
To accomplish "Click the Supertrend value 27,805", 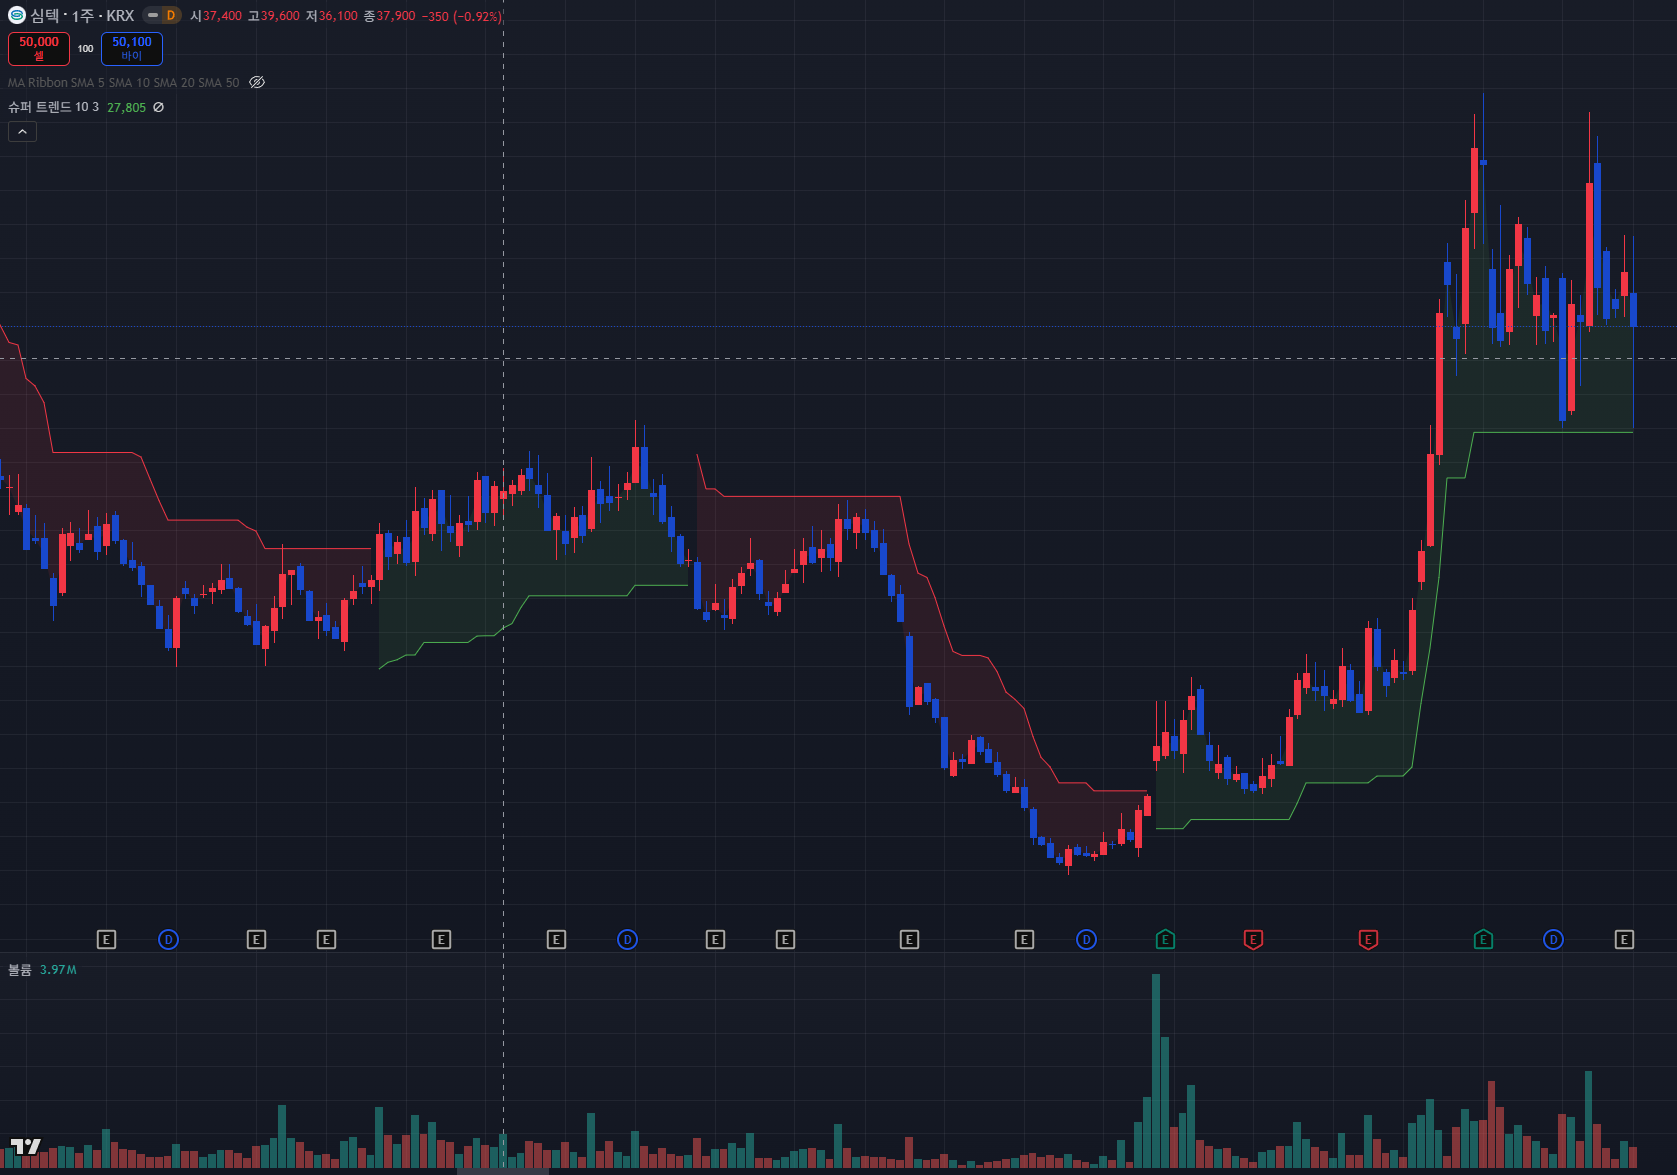I will 126,107.
